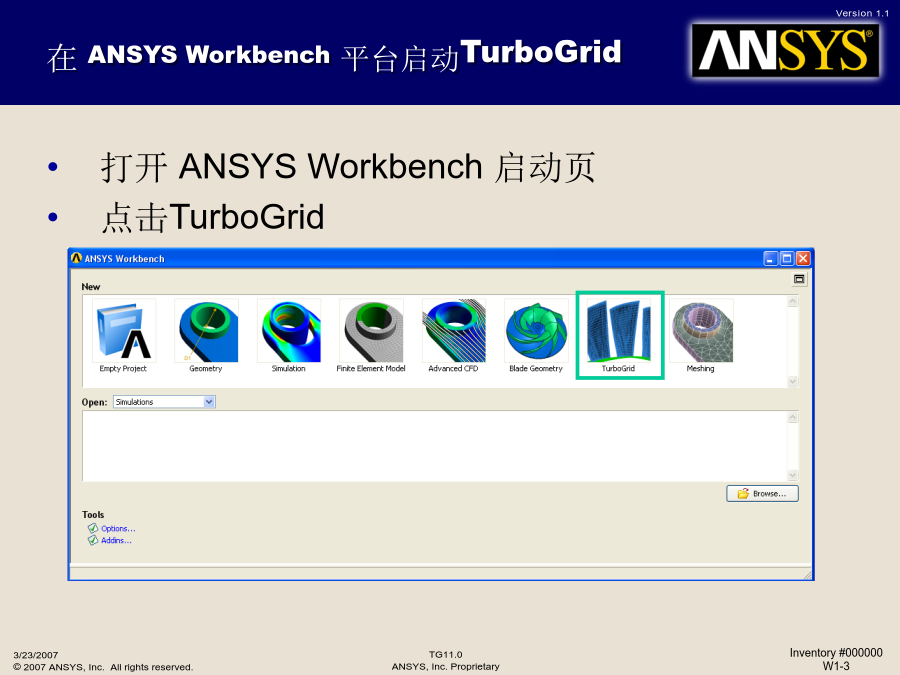The width and height of the screenshot is (900, 675).
Task: Maximize the ANSYS Workbench window
Action: [x=787, y=259]
